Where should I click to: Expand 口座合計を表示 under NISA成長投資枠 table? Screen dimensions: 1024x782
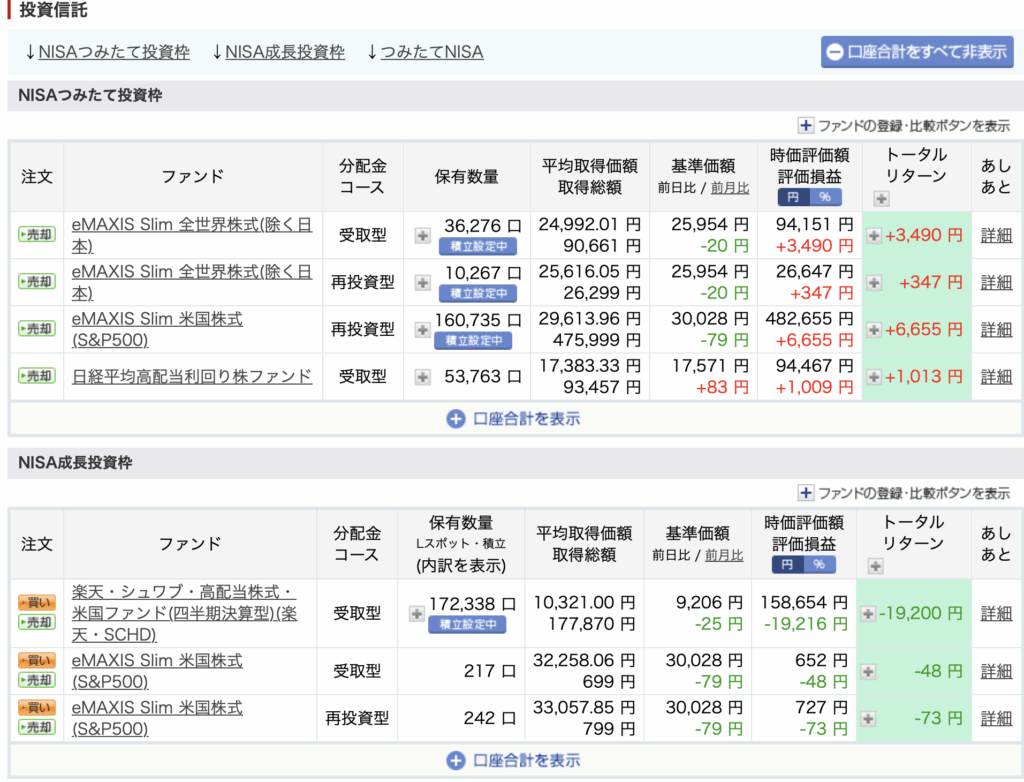point(514,760)
